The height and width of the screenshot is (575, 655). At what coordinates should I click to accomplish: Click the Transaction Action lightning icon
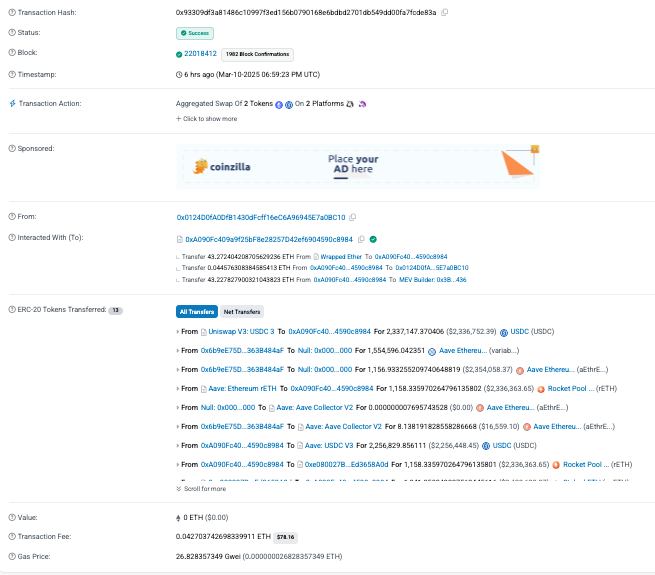[13, 104]
